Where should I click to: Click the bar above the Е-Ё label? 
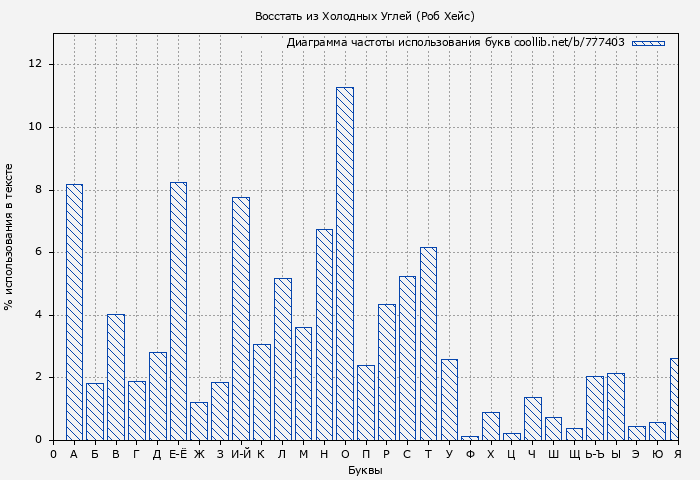pos(178,311)
